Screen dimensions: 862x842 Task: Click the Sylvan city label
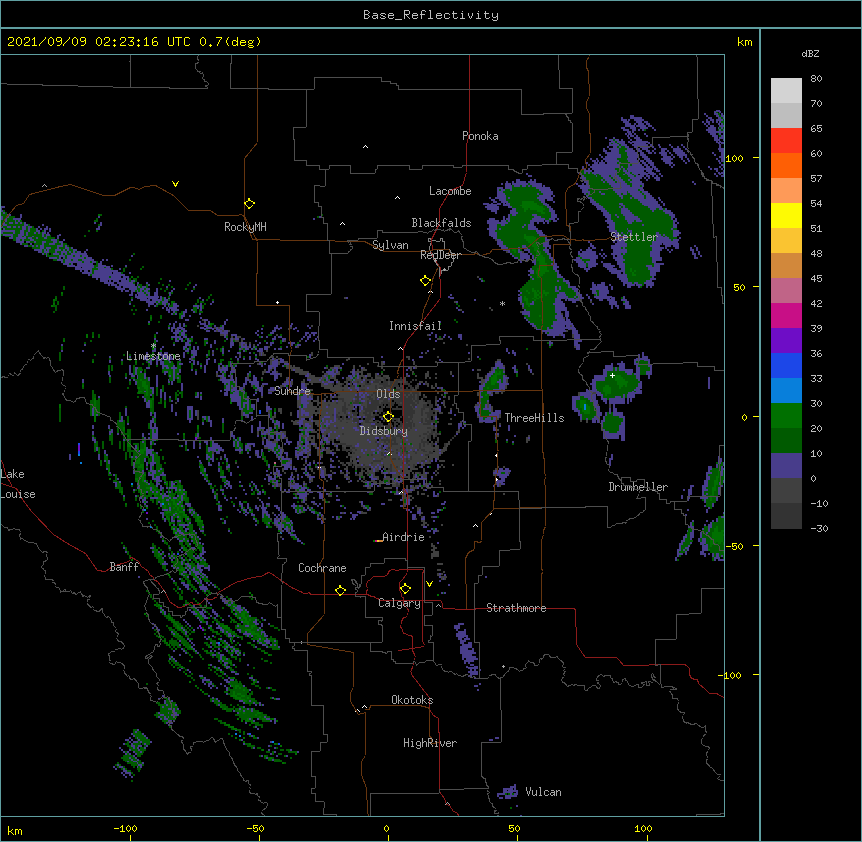coord(390,245)
